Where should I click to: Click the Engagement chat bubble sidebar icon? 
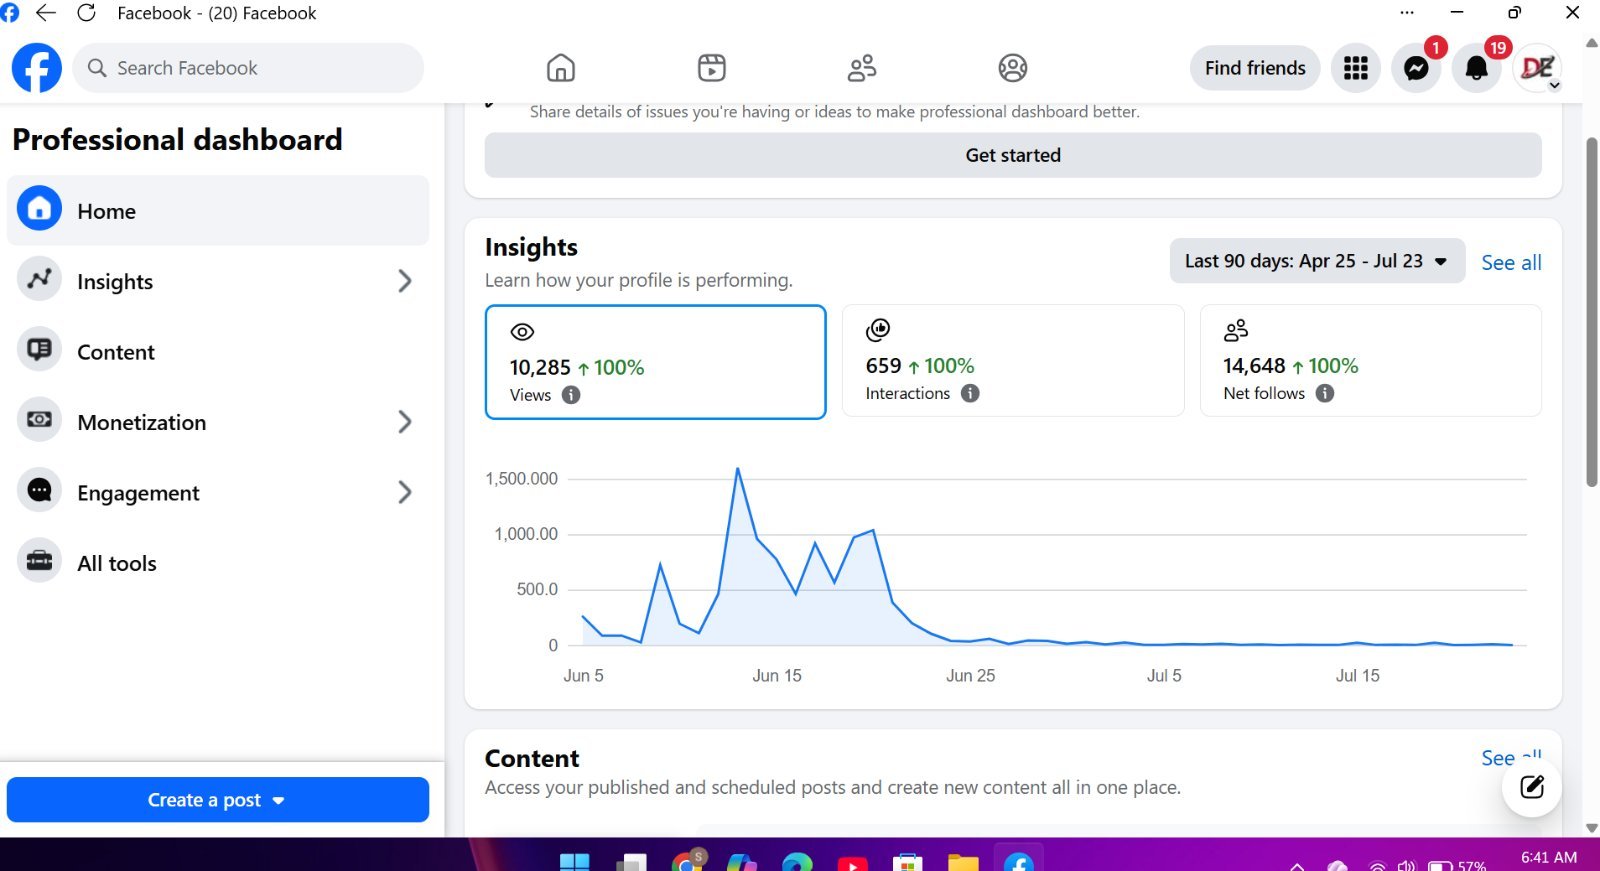click(x=39, y=491)
